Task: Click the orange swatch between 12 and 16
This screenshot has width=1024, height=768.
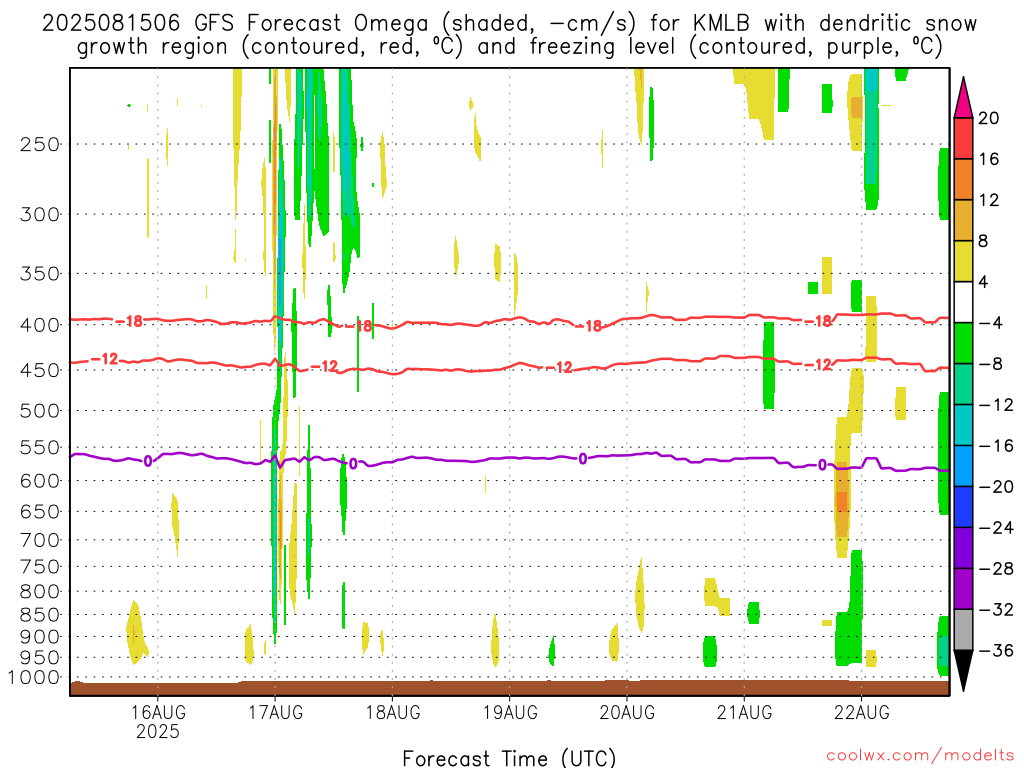Action: pyautogui.click(x=963, y=180)
